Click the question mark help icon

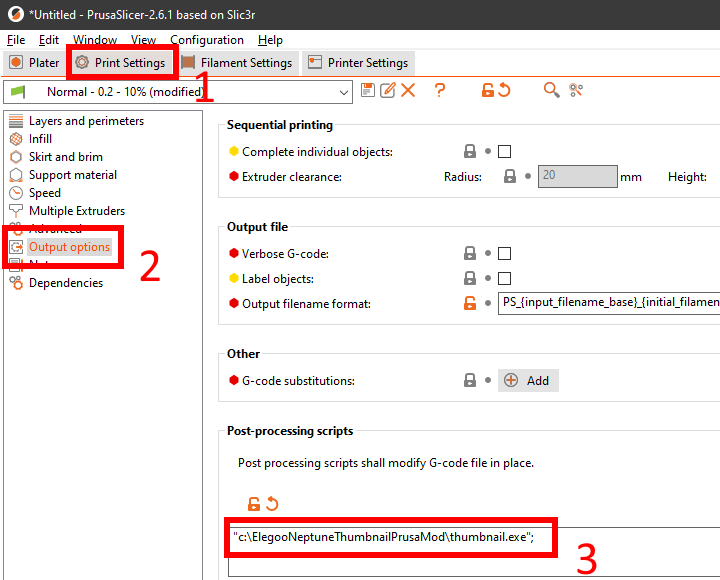coord(440,90)
